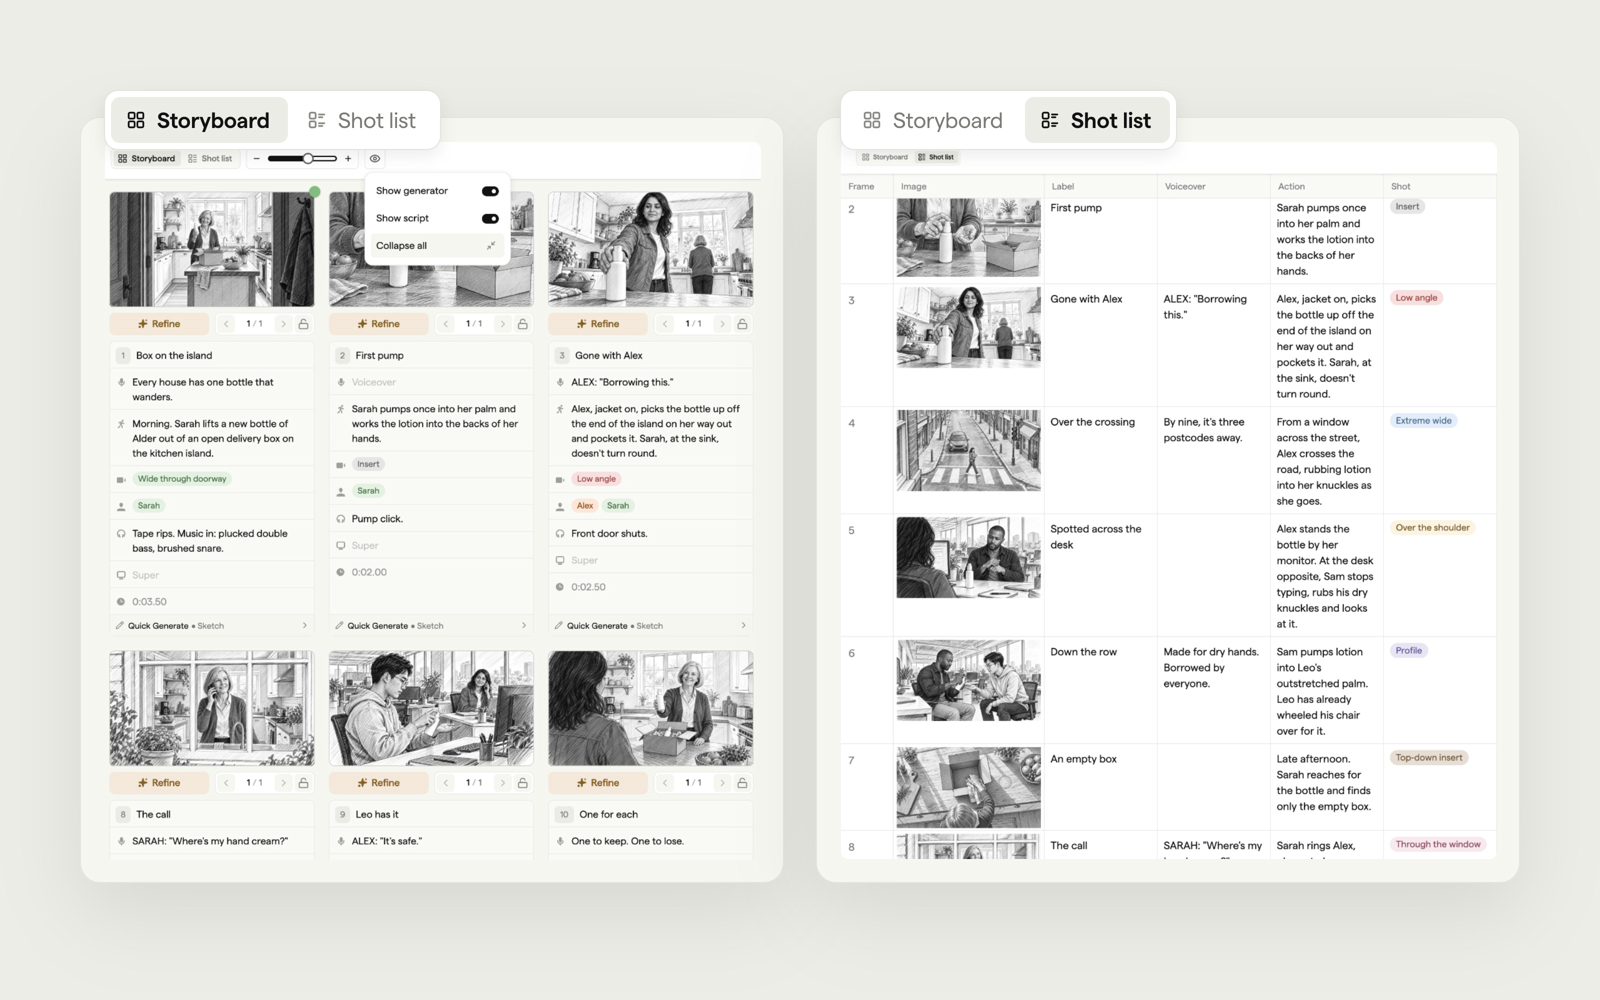Toggle the 'Show script' switch
Viewport: 1600px width, 1000px height.
490,218
